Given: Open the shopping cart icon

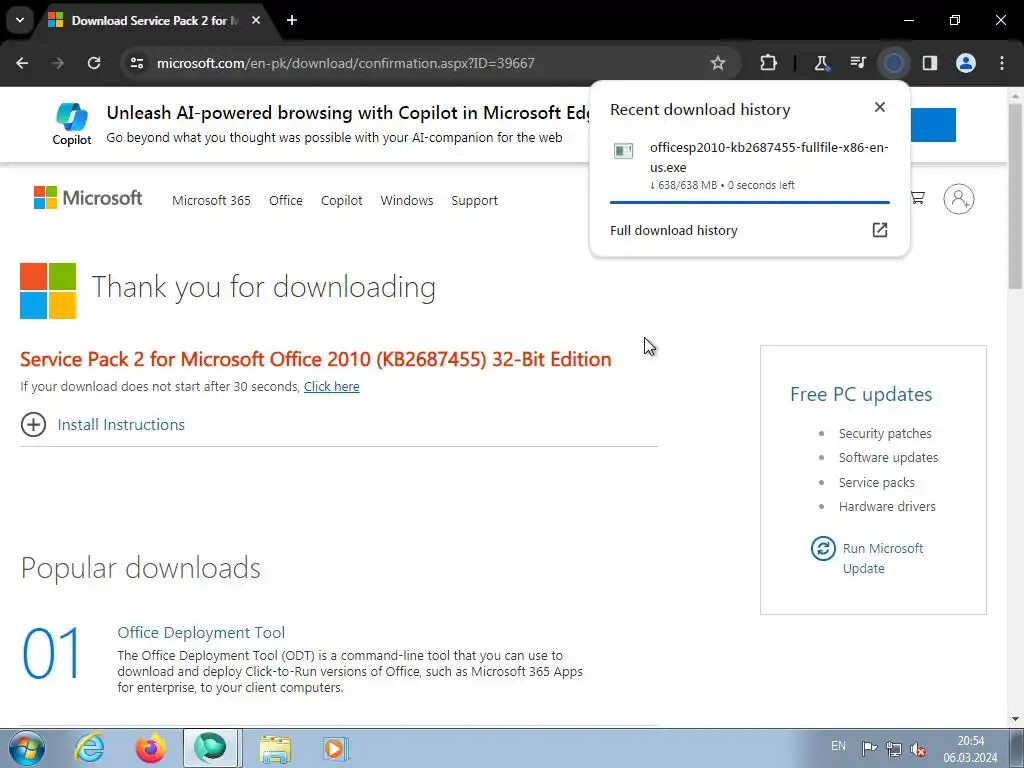Looking at the screenshot, I should coord(918,198).
